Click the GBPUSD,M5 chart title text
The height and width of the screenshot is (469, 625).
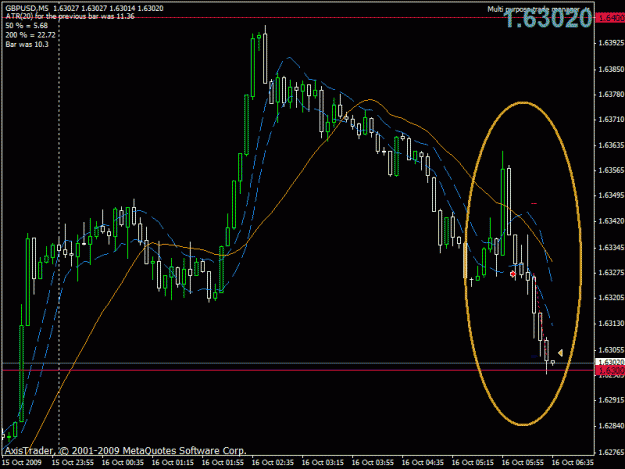[27, 8]
